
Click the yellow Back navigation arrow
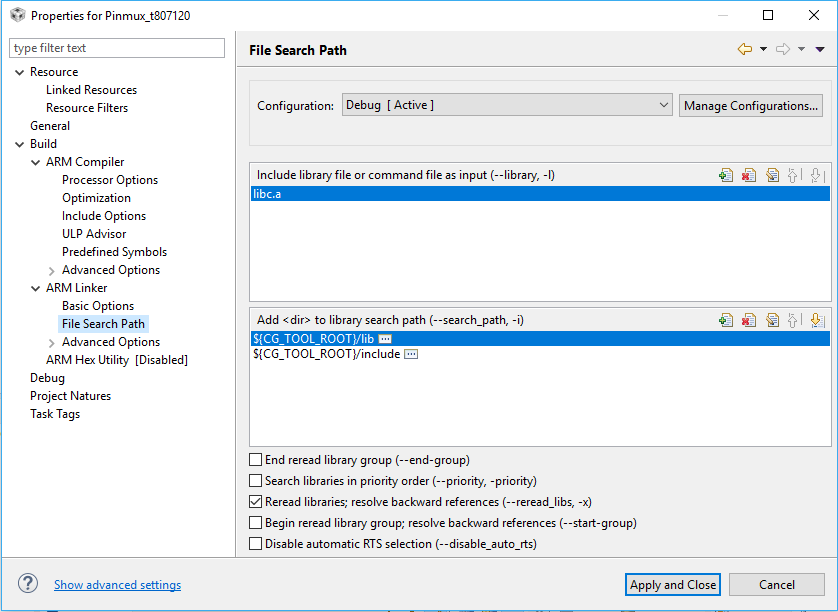pyautogui.click(x=744, y=49)
